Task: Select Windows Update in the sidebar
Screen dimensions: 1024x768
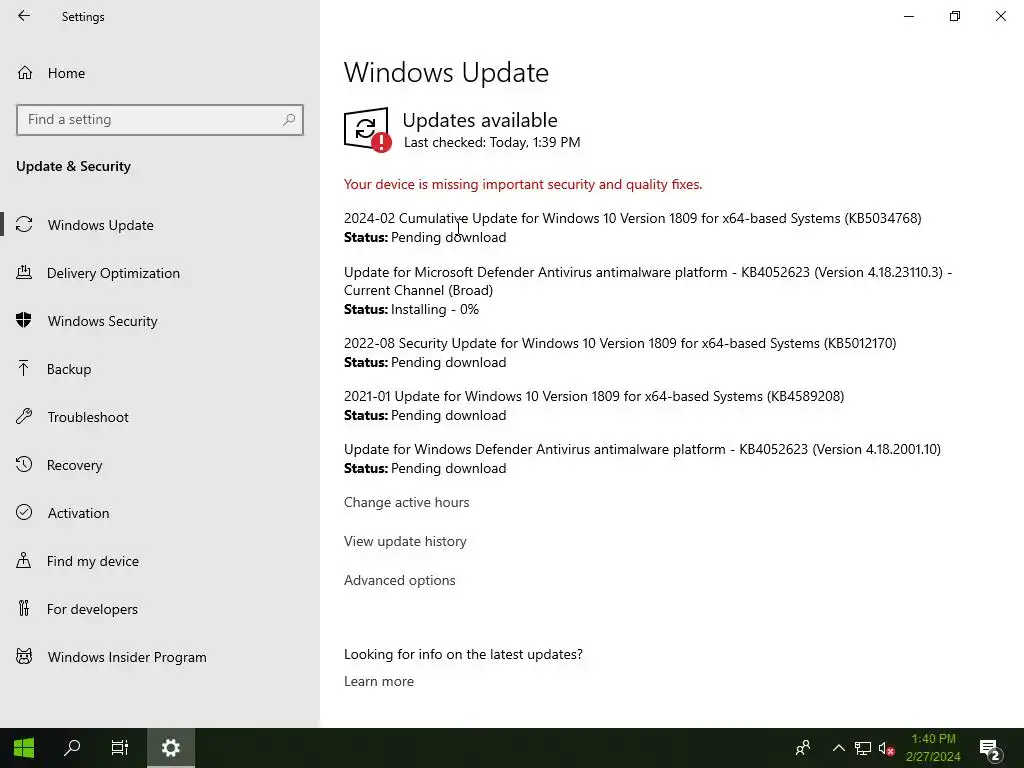Action: click(101, 225)
